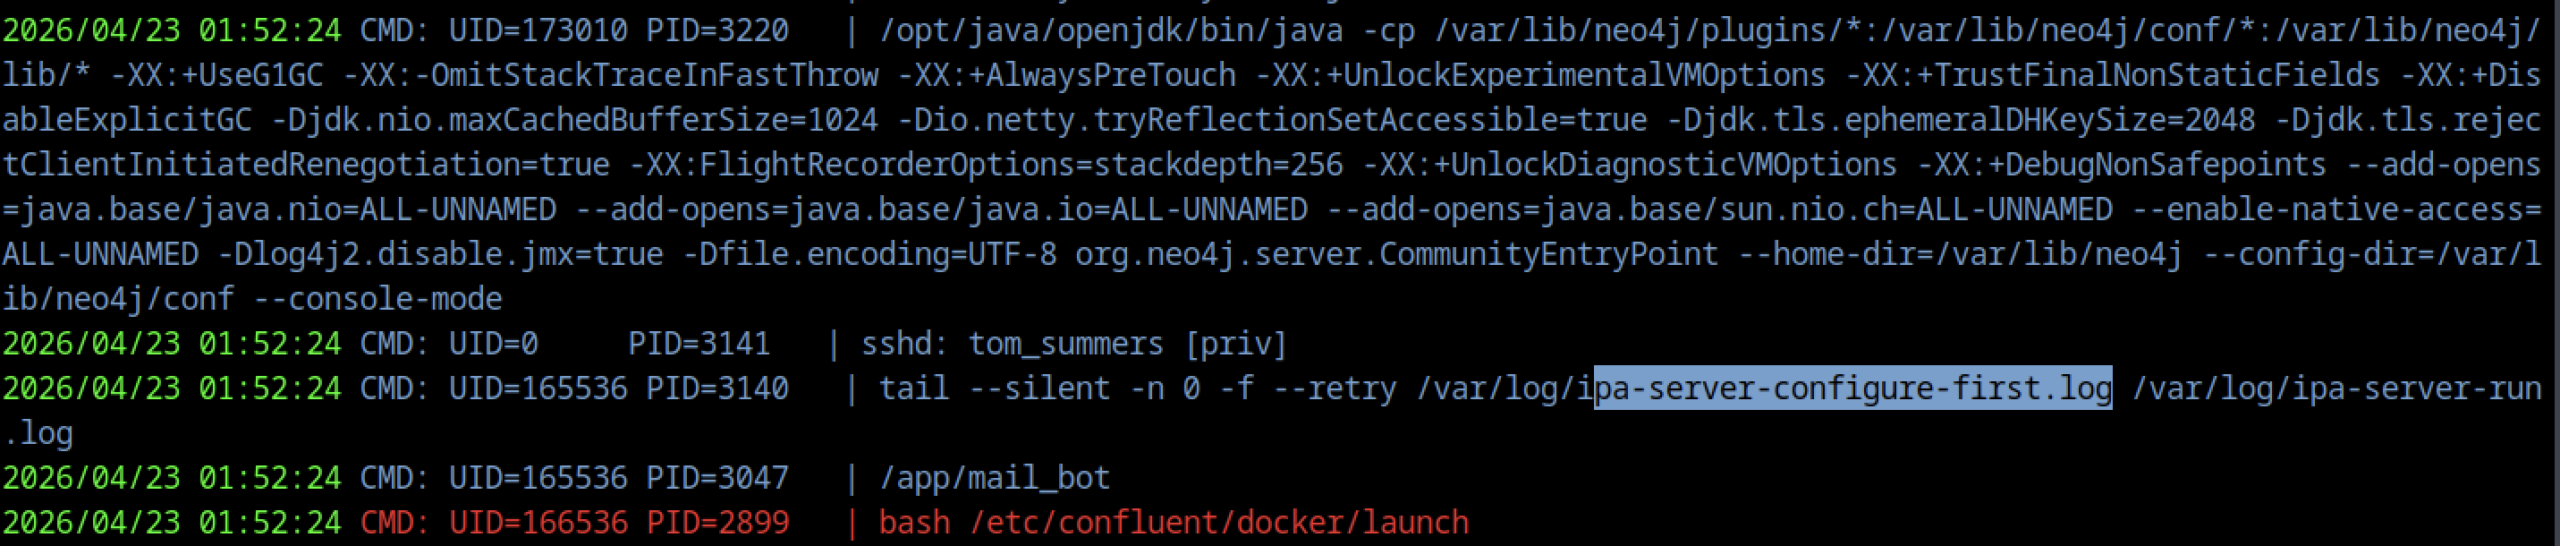2560x546 pixels.
Task: Click the -XX:FlightRecorderOptions=stackdepth=256 option
Action: tap(986, 164)
